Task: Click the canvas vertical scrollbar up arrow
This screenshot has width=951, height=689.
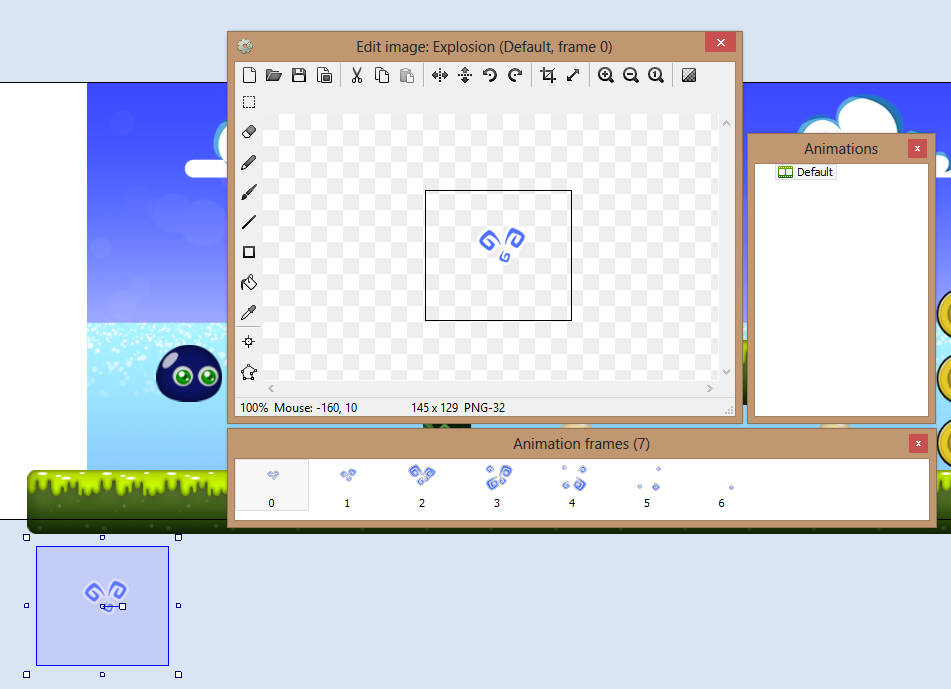Action: tap(727, 123)
